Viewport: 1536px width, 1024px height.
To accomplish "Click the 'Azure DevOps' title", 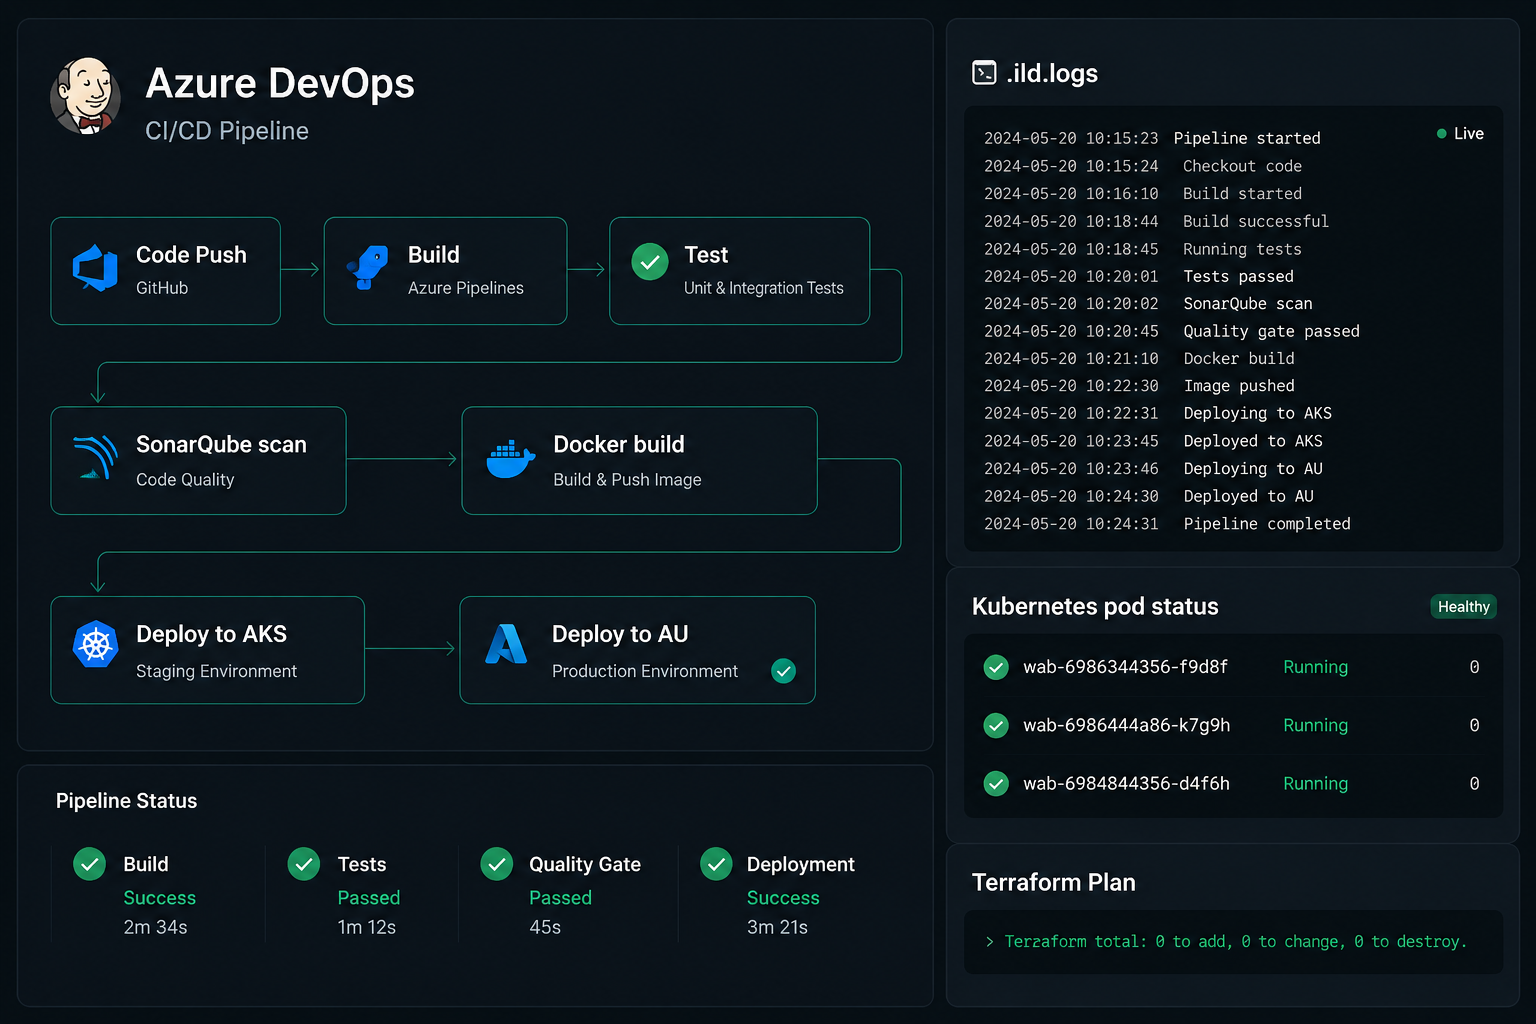I will [280, 83].
